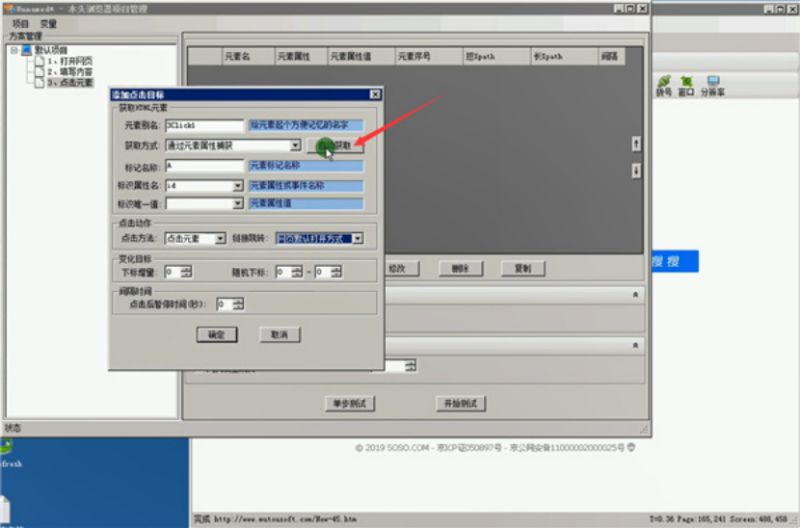Open the 项目 menu
The width and height of the screenshot is (800, 528).
(21, 24)
